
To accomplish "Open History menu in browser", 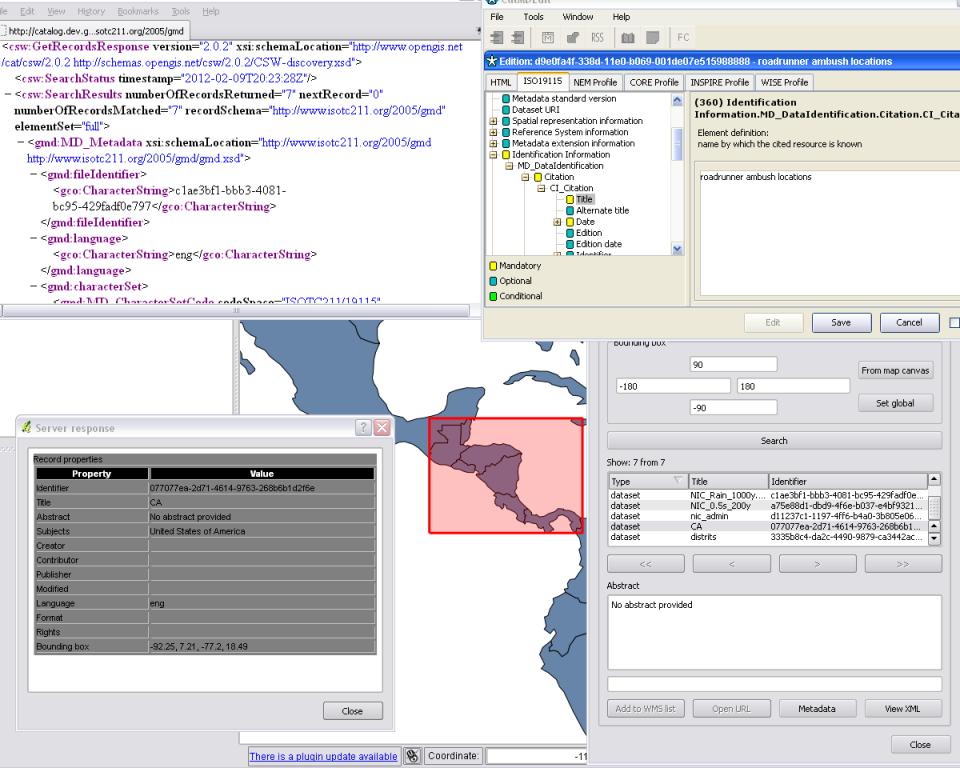I will pyautogui.click(x=91, y=12).
